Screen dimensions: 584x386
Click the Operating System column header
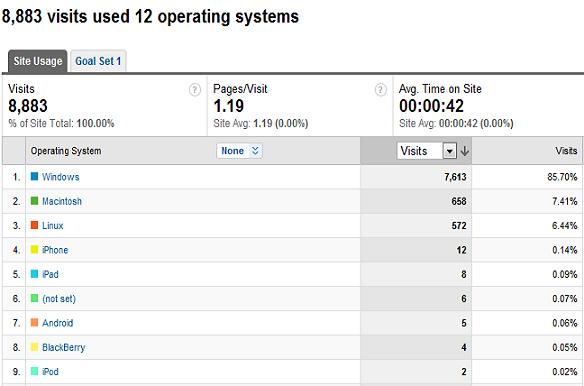point(66,151)
